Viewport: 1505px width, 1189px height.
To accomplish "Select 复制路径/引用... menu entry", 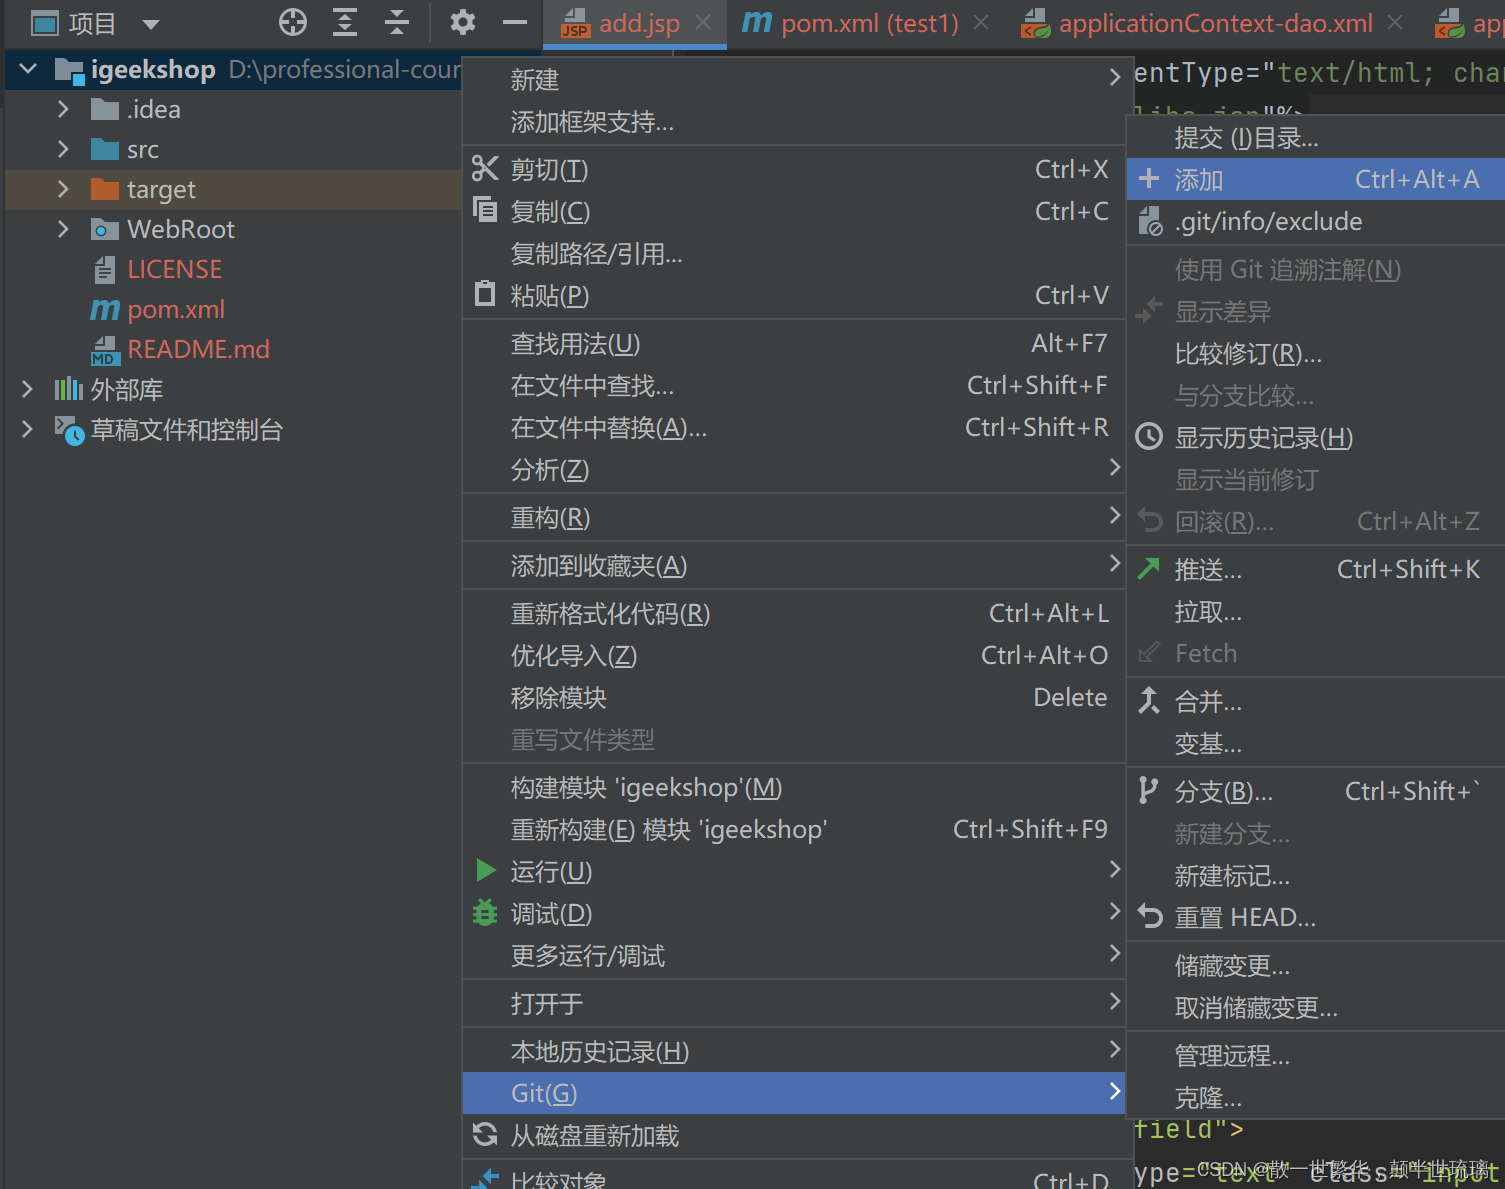I will 794,253.
